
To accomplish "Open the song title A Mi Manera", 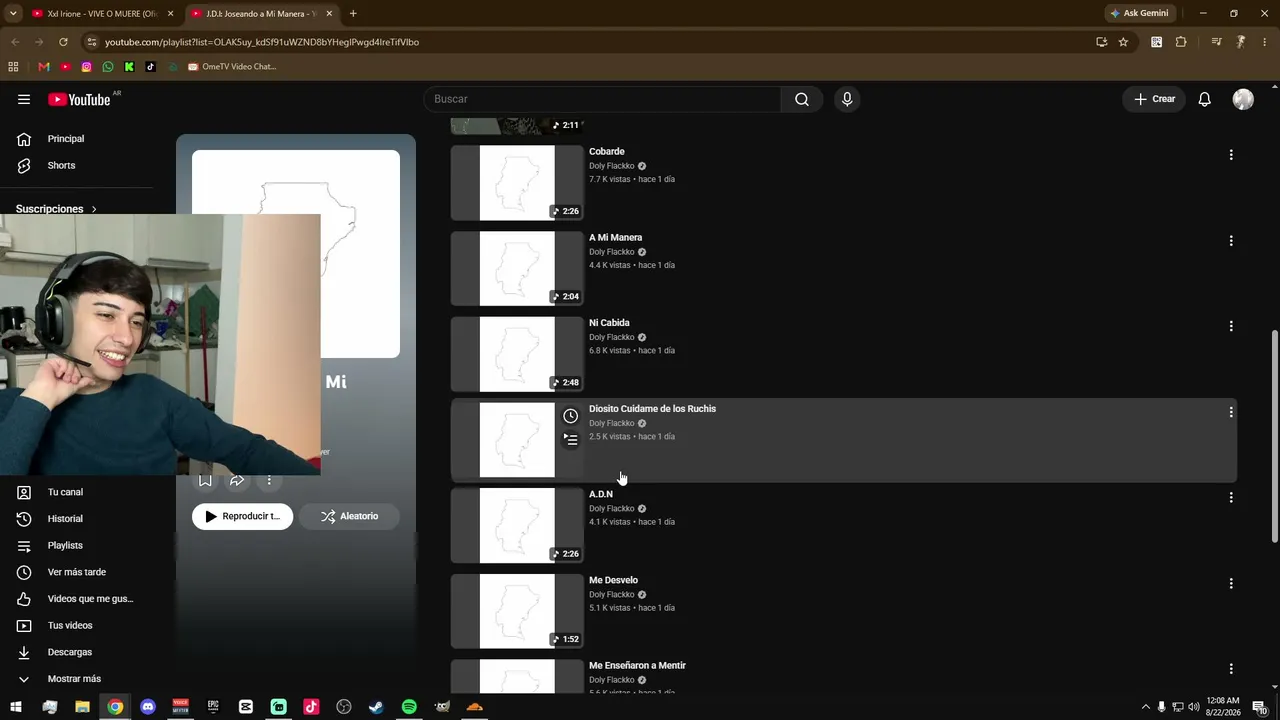I will (615, 238).
